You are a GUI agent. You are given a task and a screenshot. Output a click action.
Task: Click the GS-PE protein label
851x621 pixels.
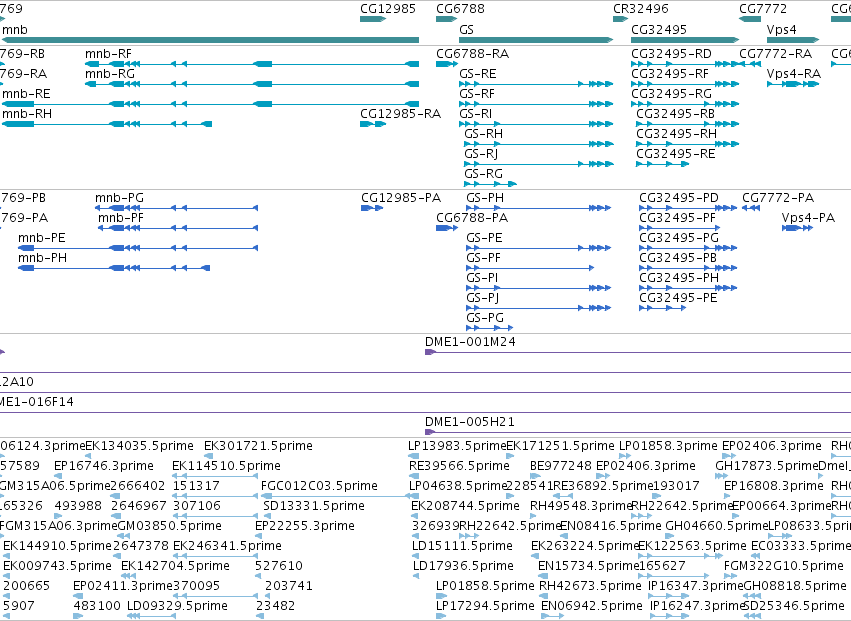coord(484,238)
